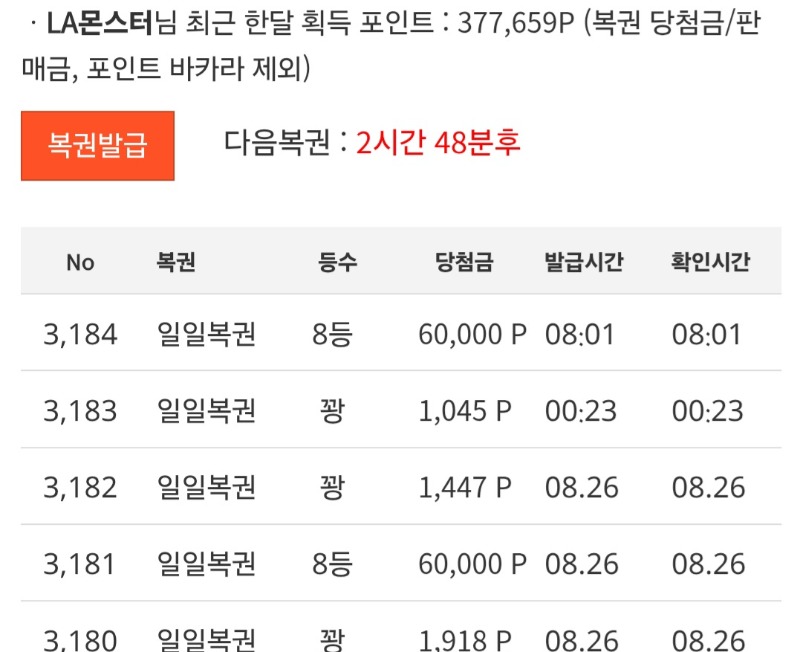Click 일일복권 in row 3,184
Image resolution: width=800 pixels, height=652 pixels.
click(x=206, y=335)
